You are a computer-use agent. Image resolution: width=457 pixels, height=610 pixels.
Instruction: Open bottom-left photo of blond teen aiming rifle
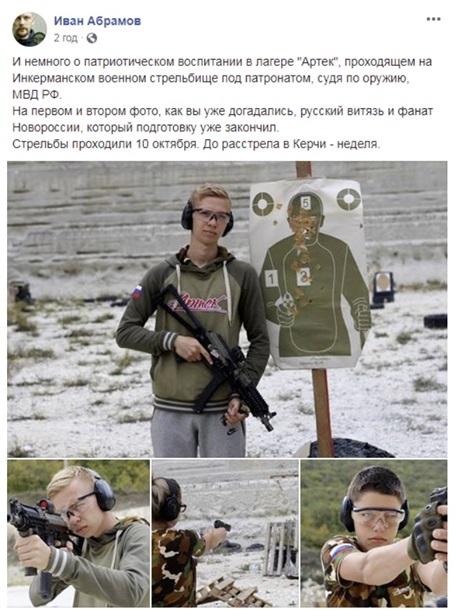pos(79,533)
